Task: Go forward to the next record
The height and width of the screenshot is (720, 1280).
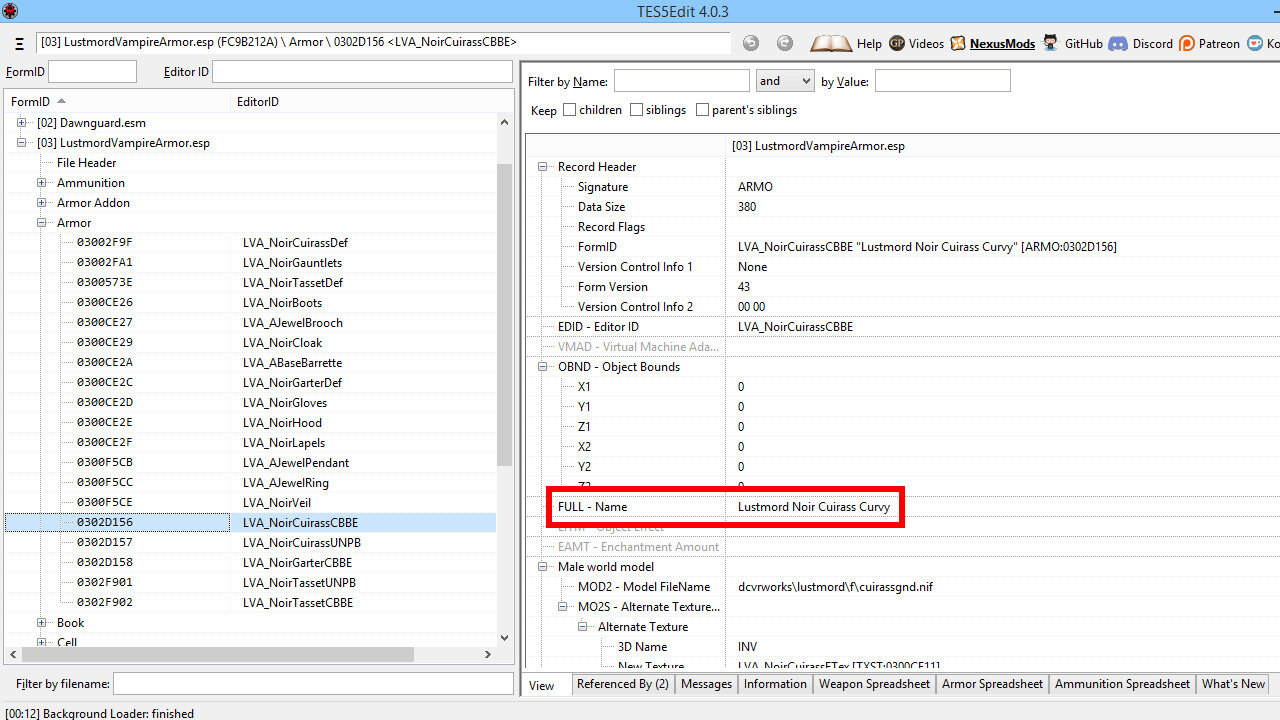Action: pyautogui.click(x=785, y=43)
